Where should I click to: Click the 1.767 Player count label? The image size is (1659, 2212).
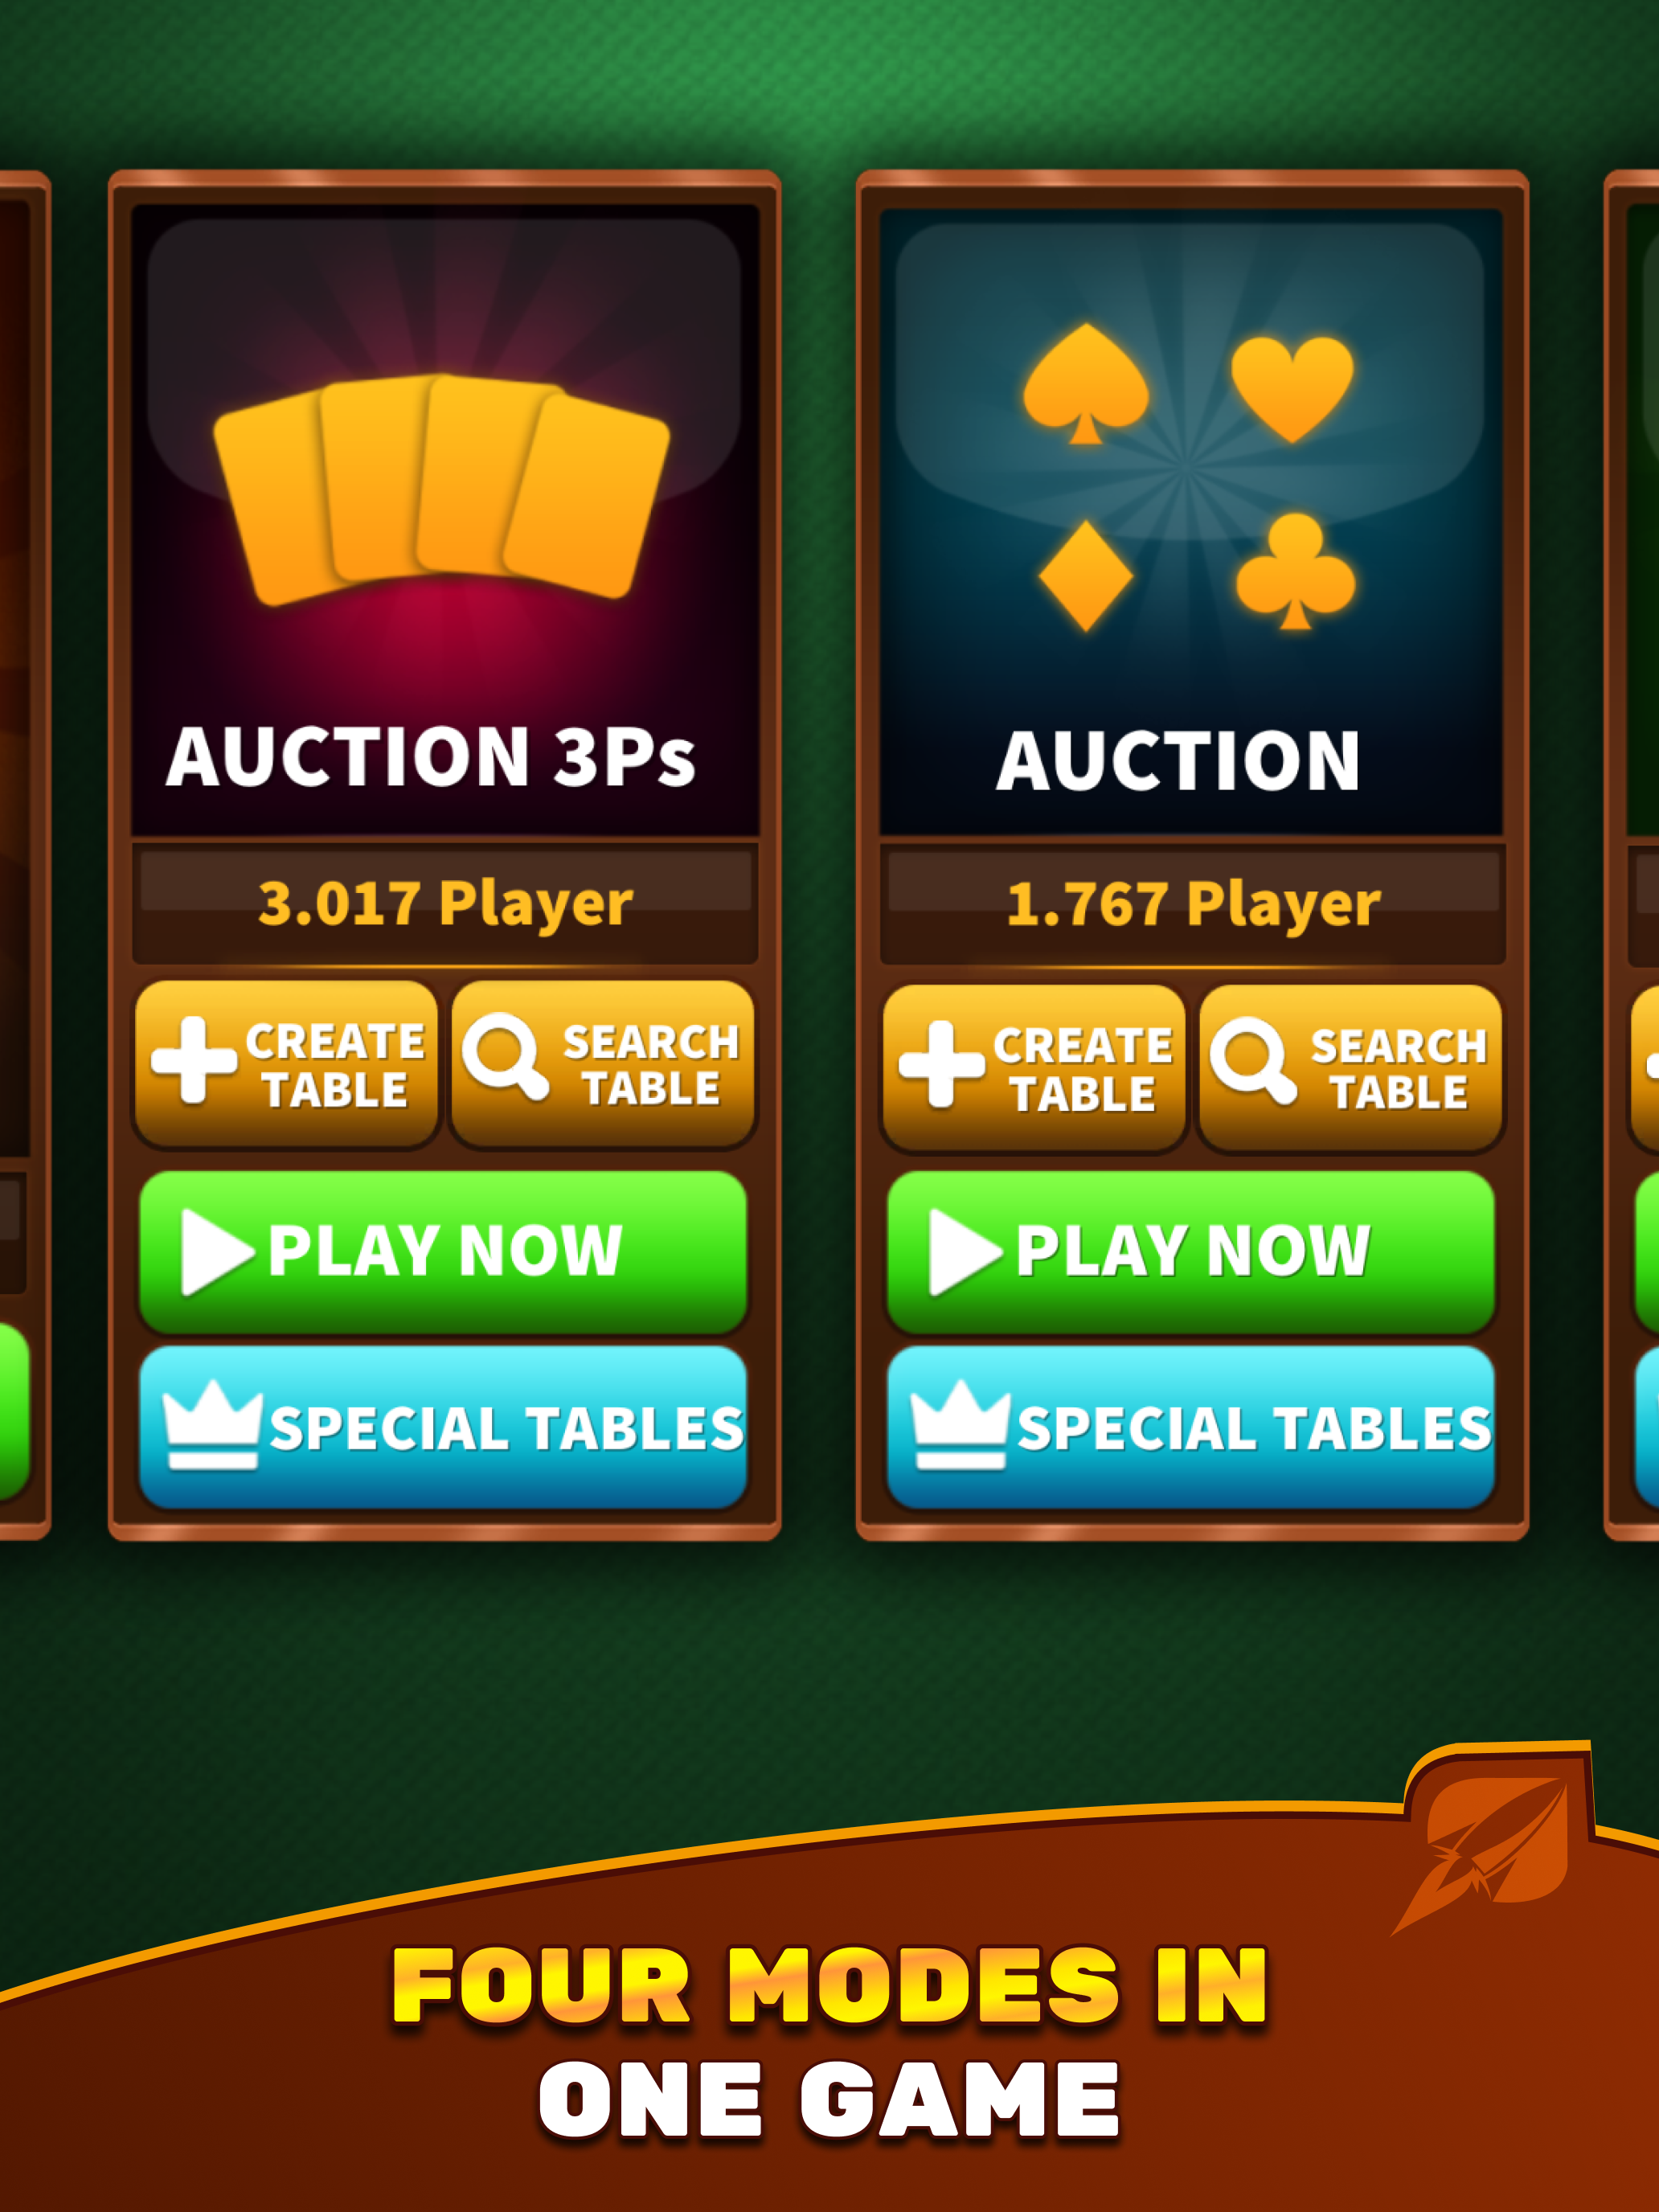1193,904
